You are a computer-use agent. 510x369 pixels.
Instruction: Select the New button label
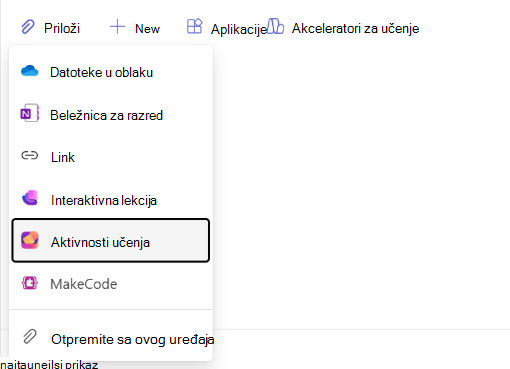point(147,29)
